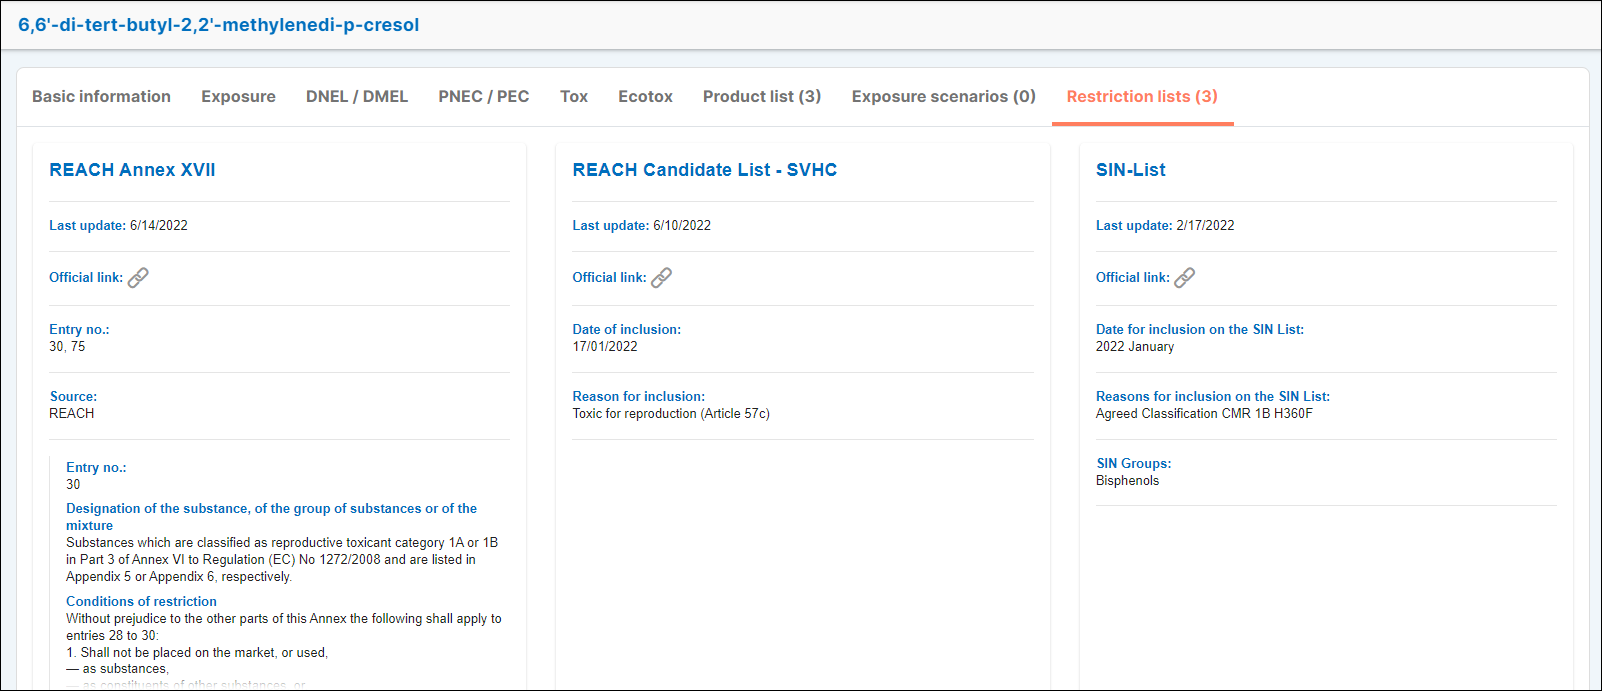Click 'Designation of the substance' label
1602x691 pixels.
pyautogui.click(x=271, y=516)
